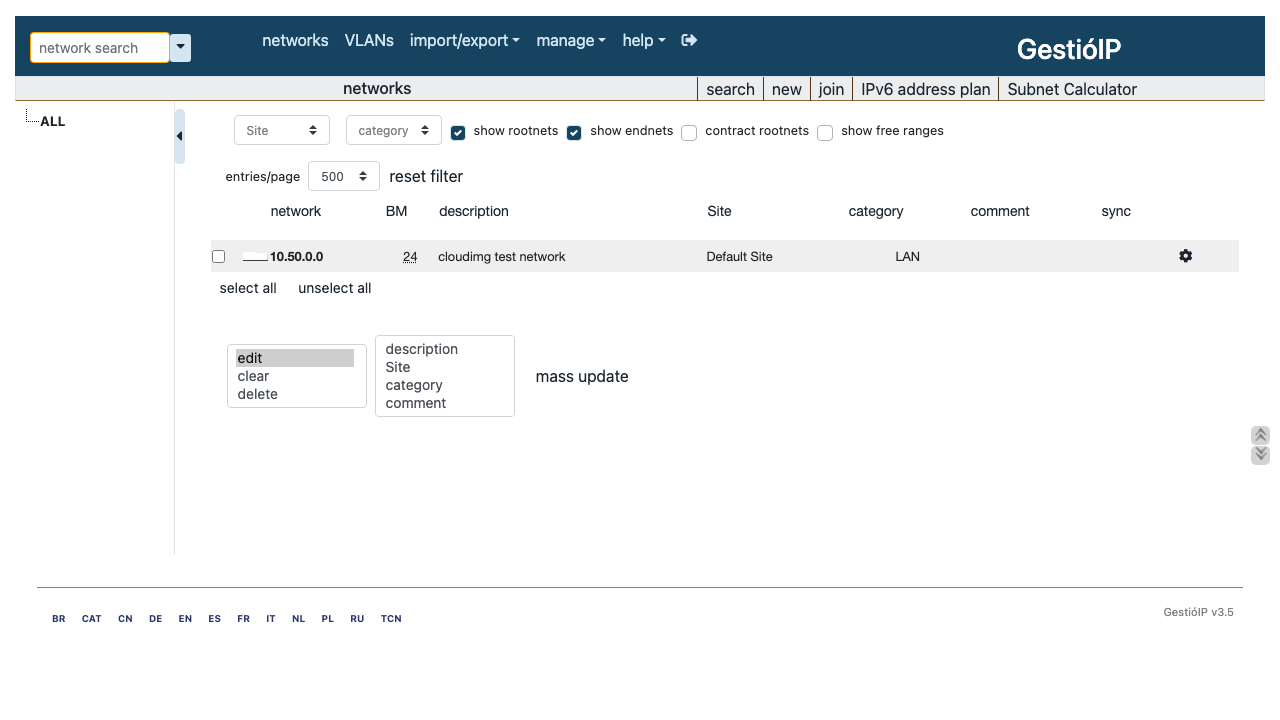Screen dimensions: 1280x720
Task: Go to networks in the top navbar
Action: tap(295, 40)
